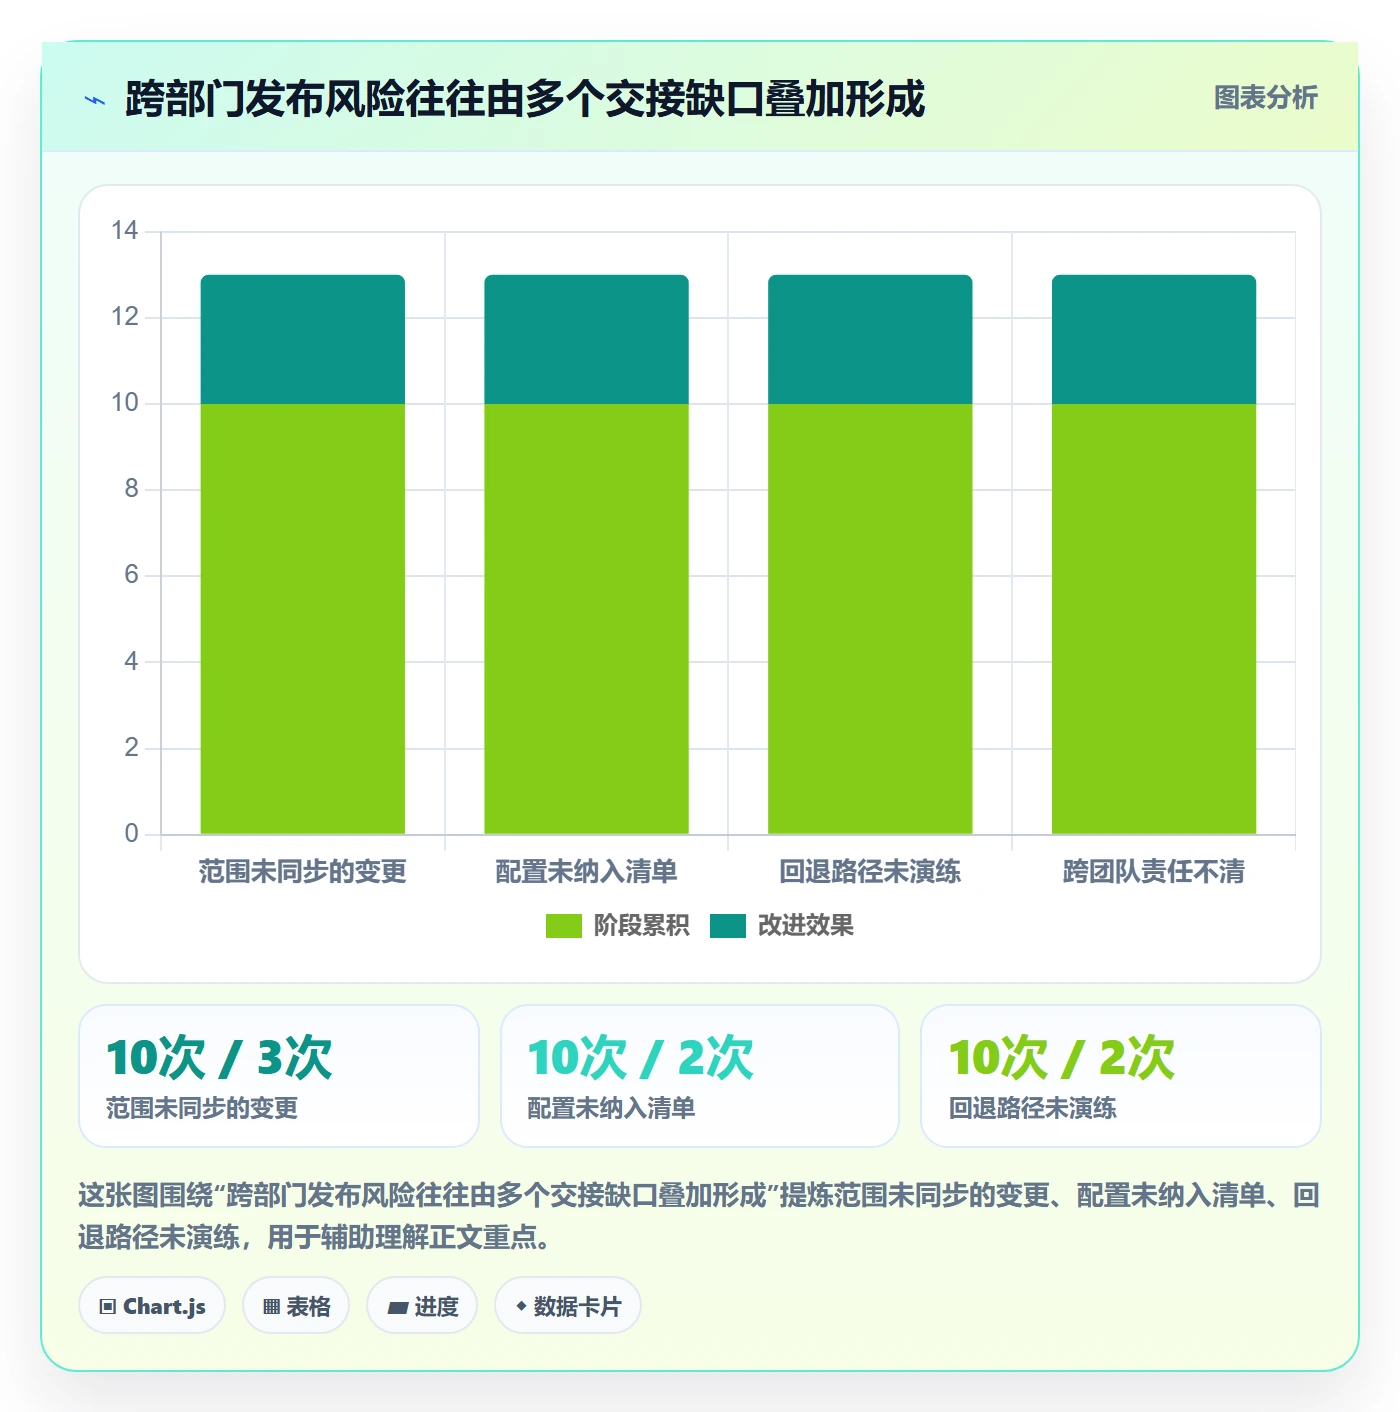
Task: Click the 图表分析 label in header
Action: pos(1265,98)
